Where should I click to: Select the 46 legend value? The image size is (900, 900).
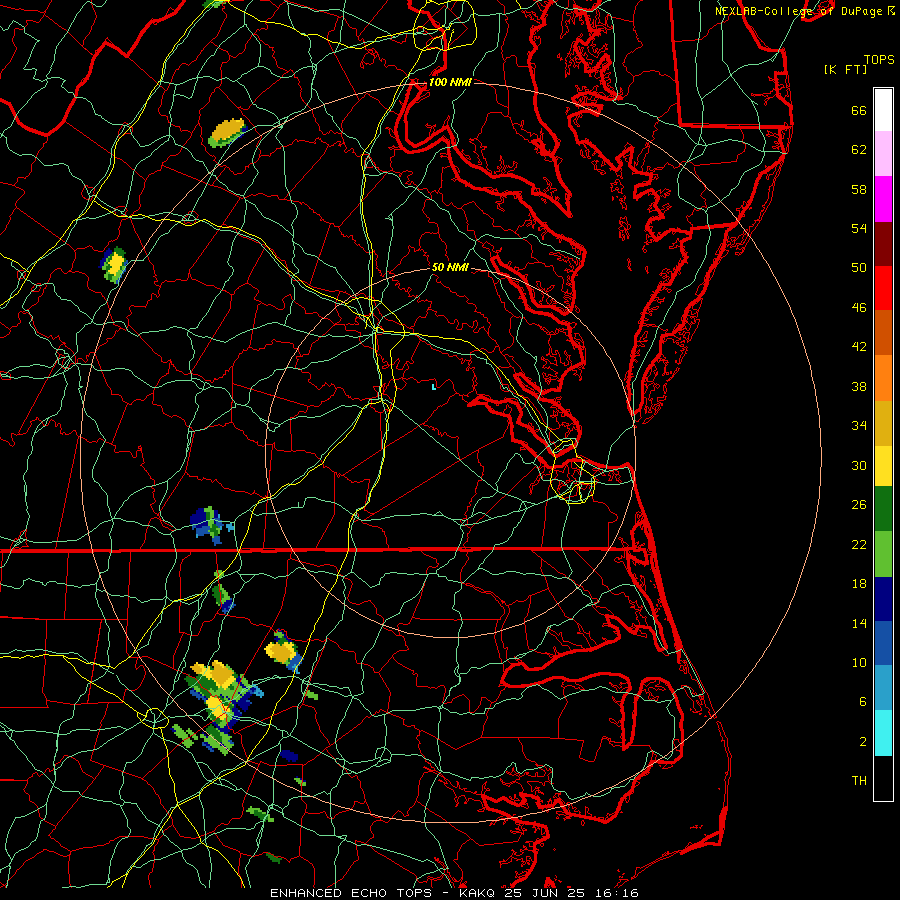click(859, 308)
